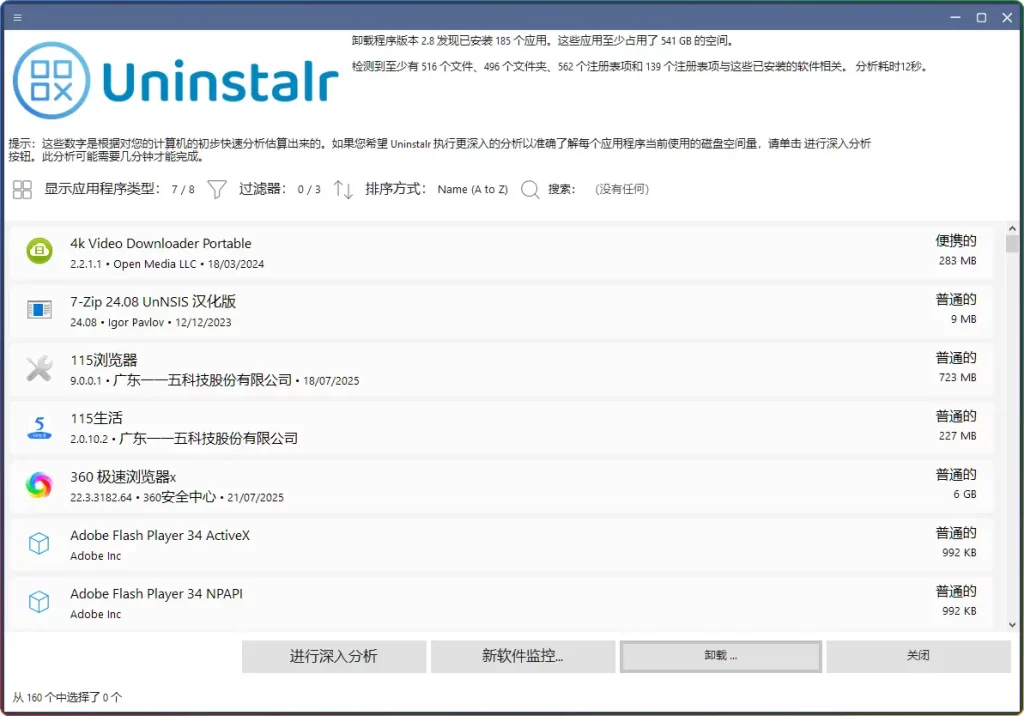Click the Uninstalr logo icon
This screenshot has width=1024, height=716.
pyautogui.click(x=52, y=80)
